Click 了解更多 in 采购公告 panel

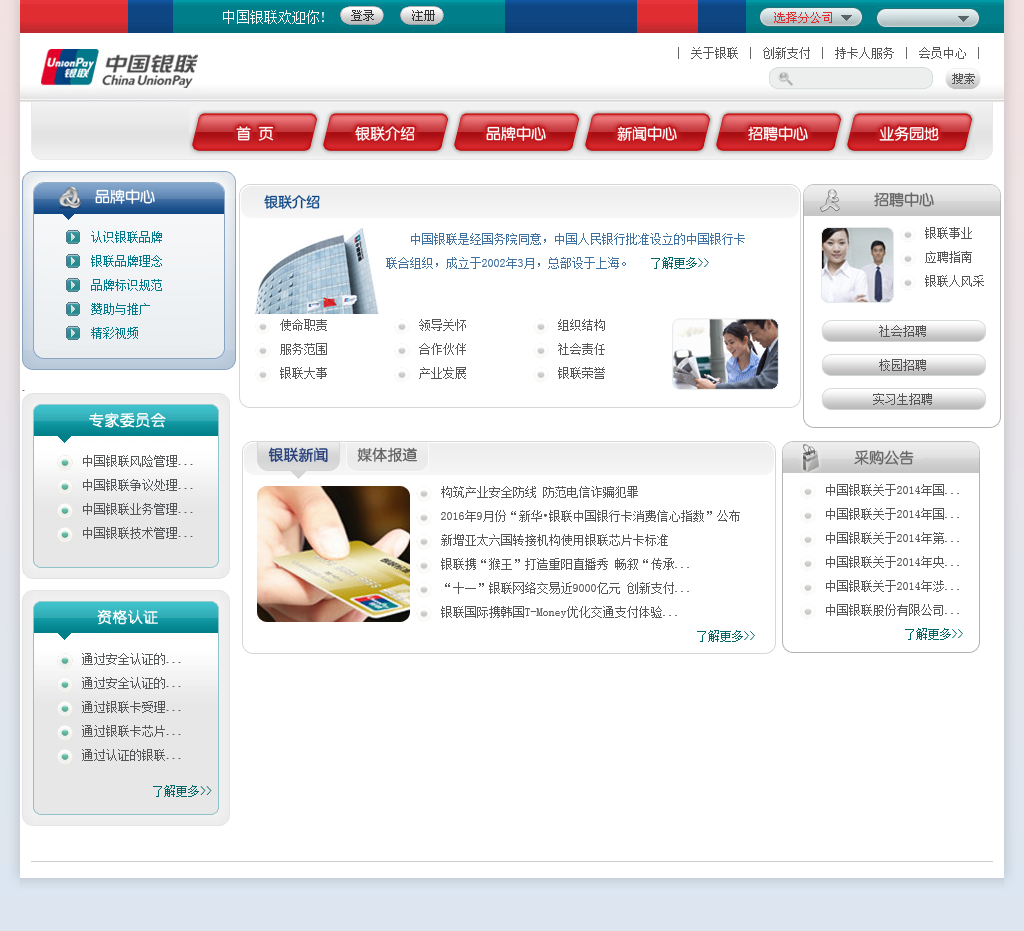click(933, 634)
